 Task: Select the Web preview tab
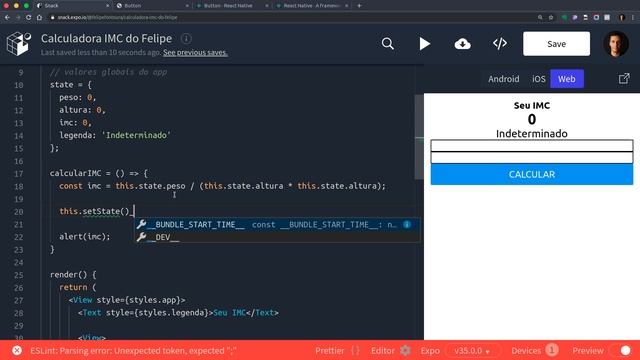click(567, 79)
